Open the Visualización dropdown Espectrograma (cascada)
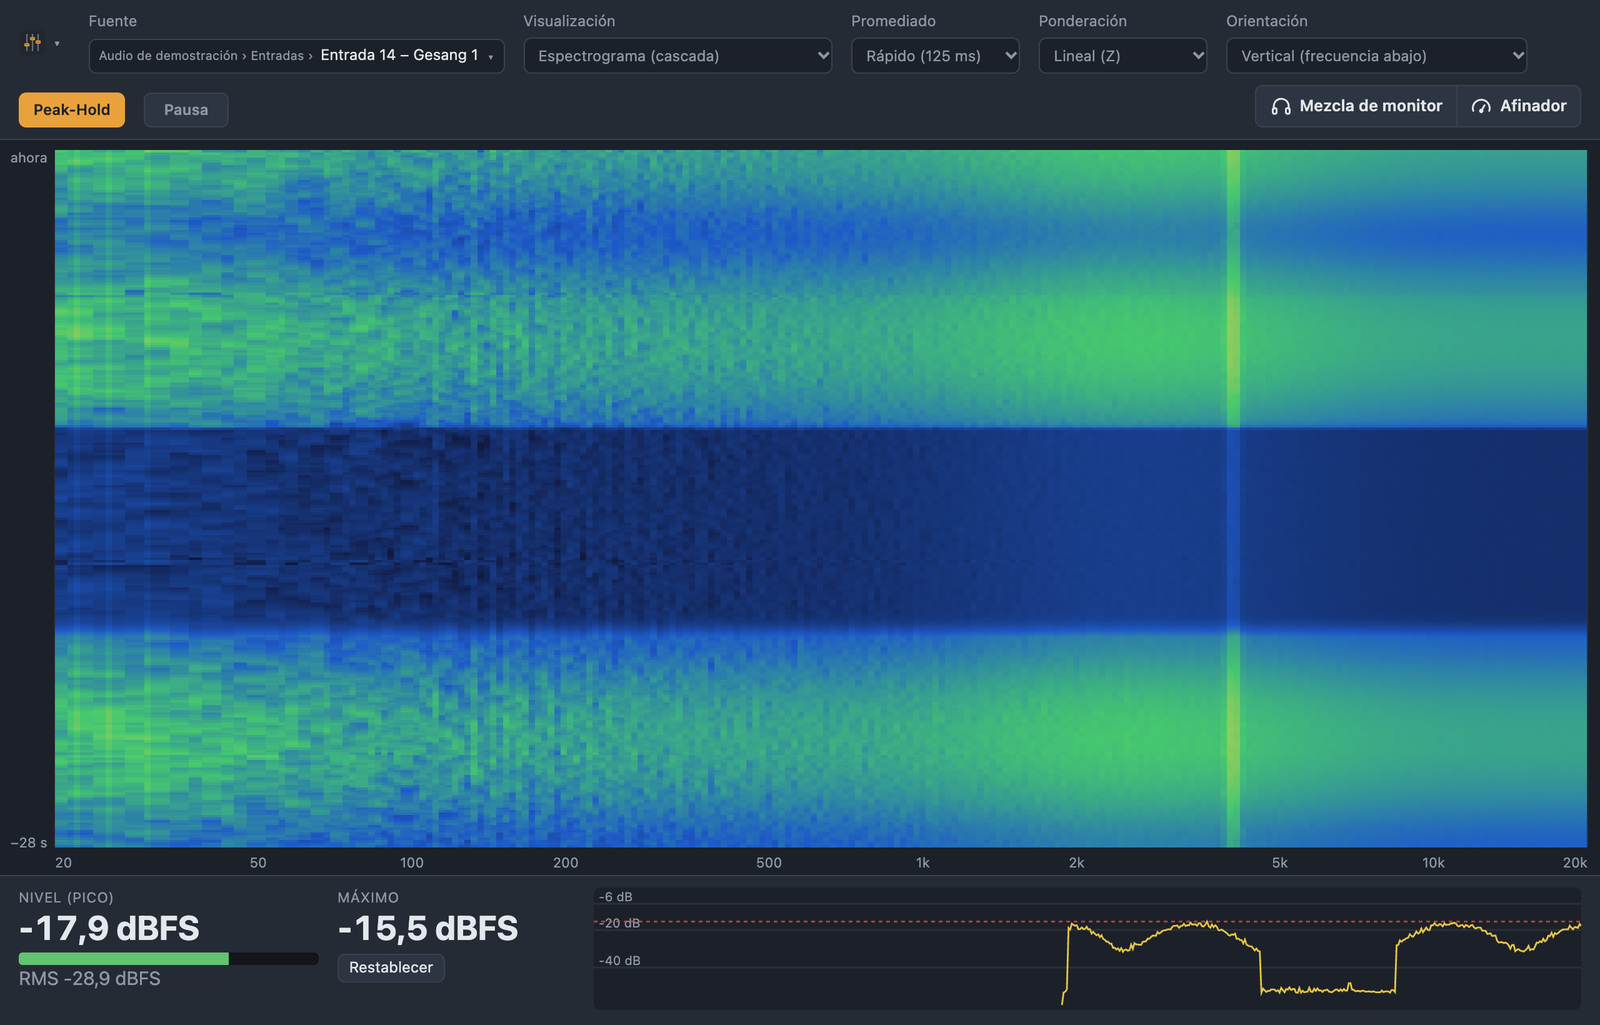The image size is (1600, 1025). [678, 56]
